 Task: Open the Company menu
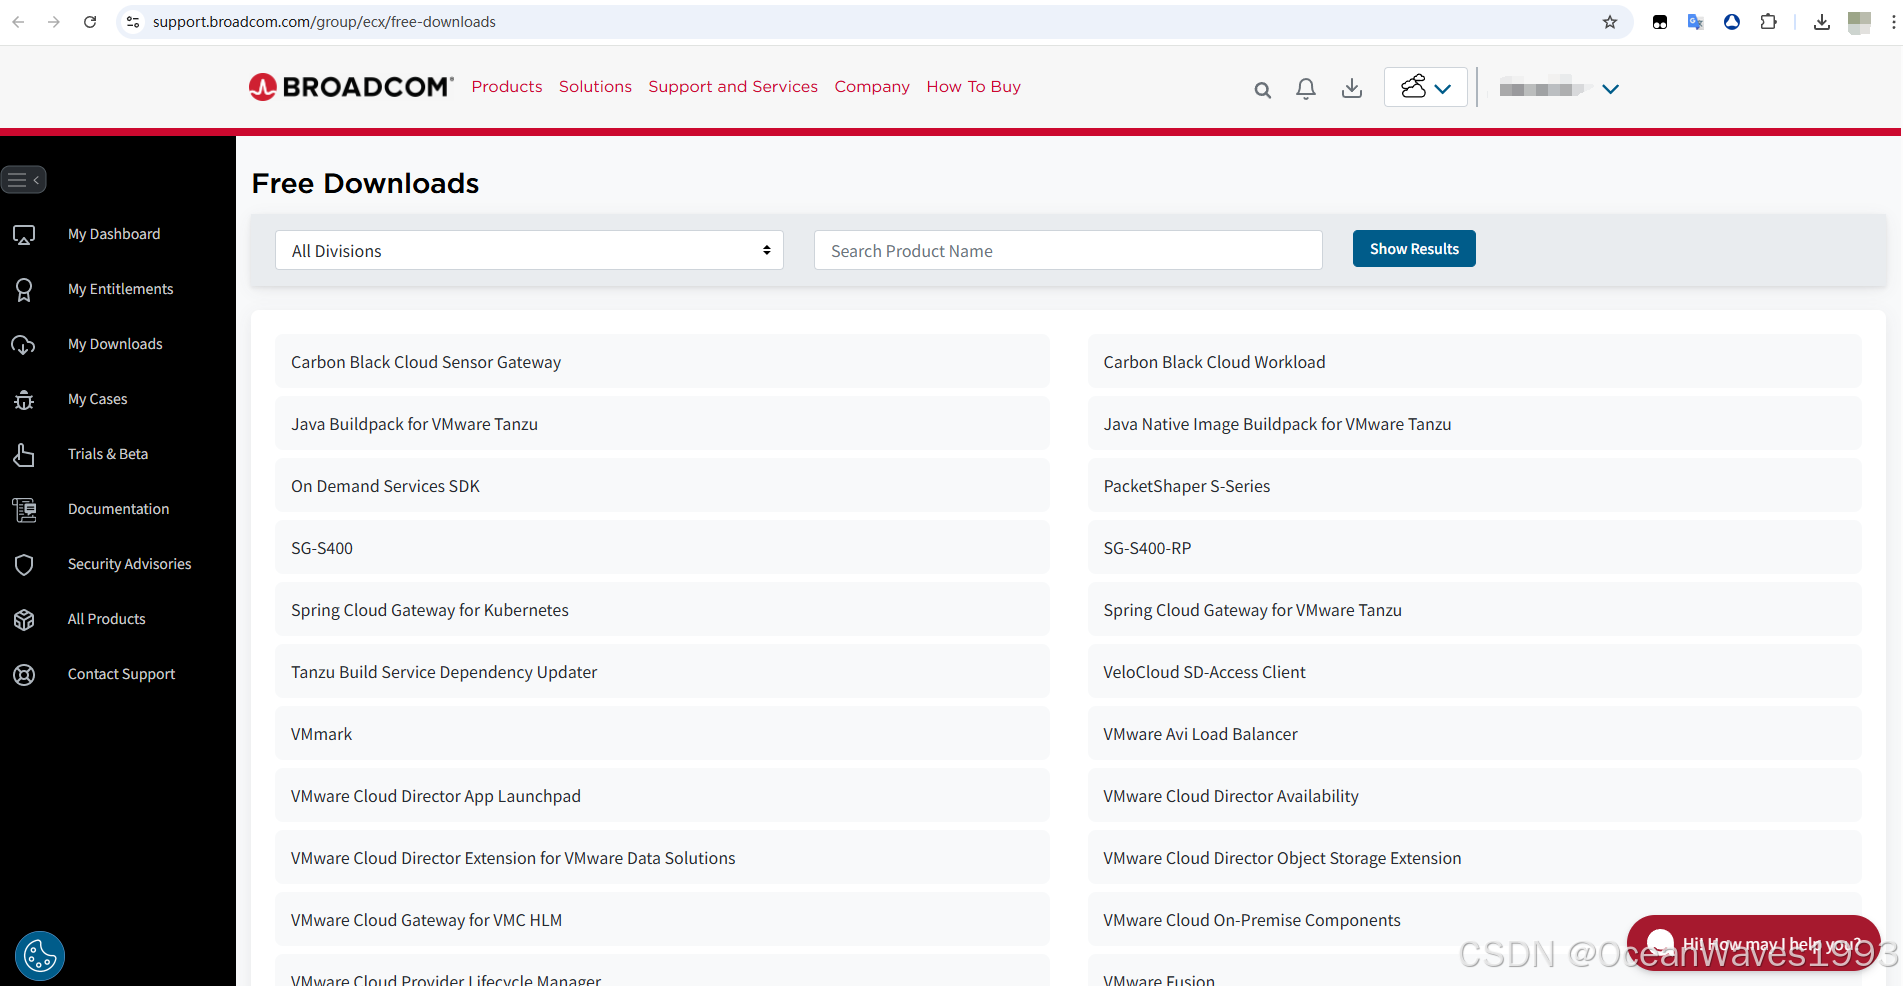pyautogui.click(x=872, y=87)
